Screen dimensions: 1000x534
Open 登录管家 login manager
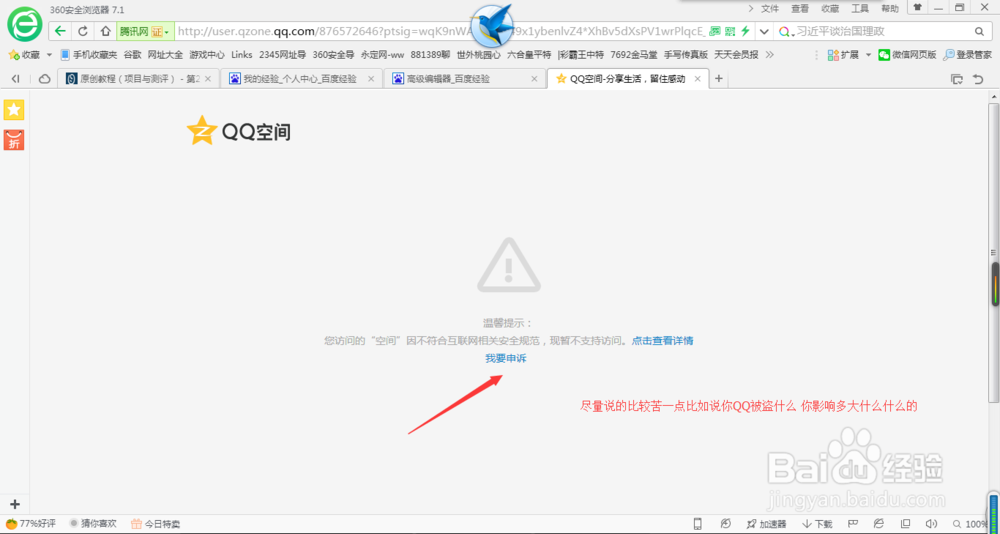pyautogui.click(x=967, y=55)
